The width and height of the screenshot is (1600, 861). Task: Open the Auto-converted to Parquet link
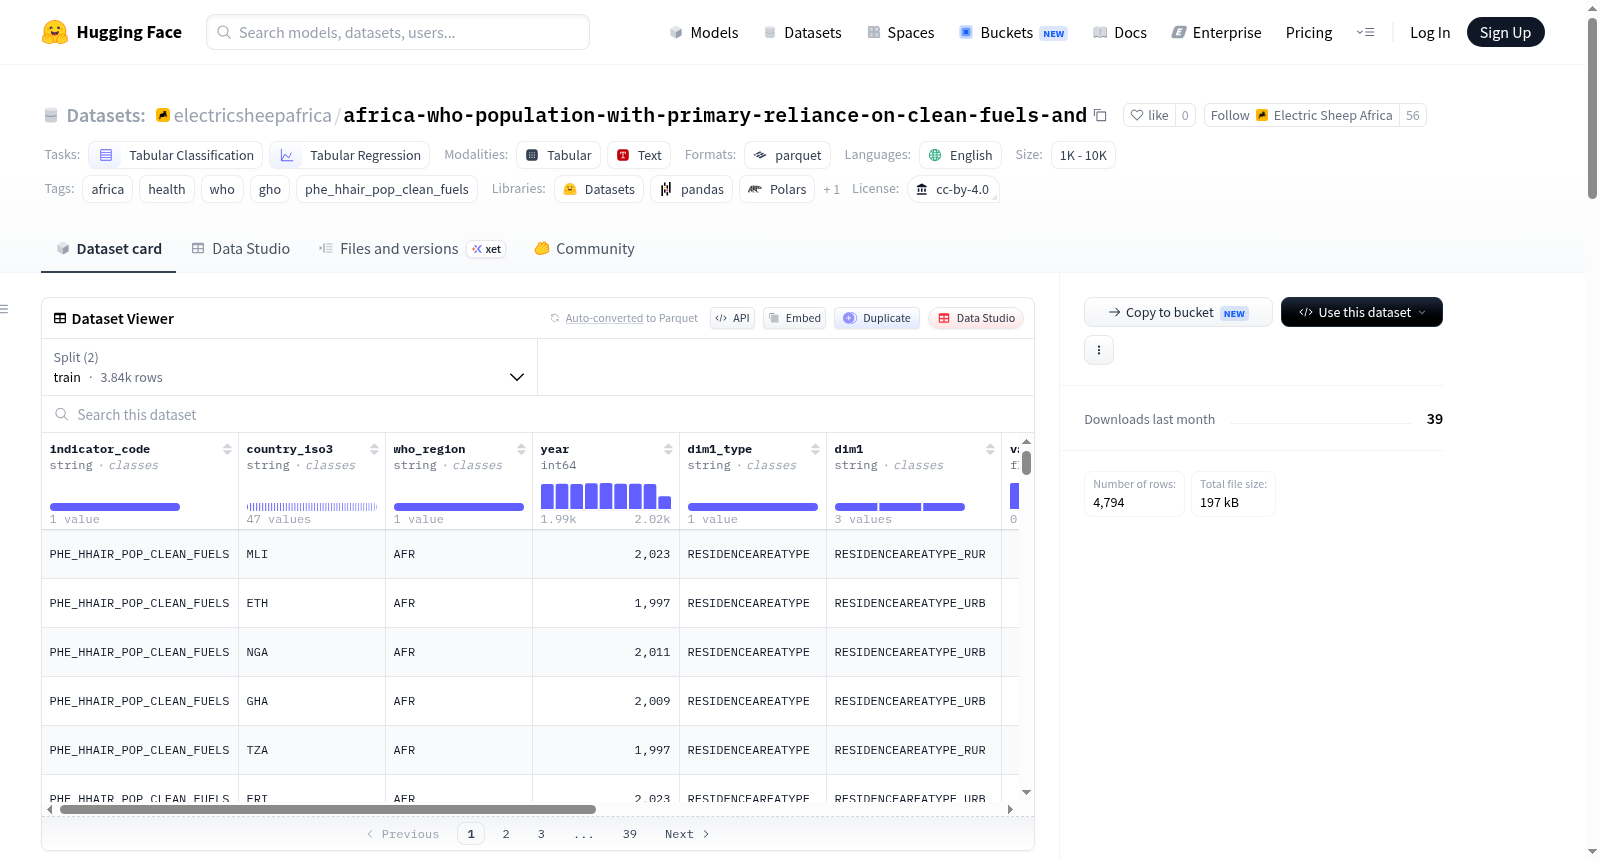604,318
